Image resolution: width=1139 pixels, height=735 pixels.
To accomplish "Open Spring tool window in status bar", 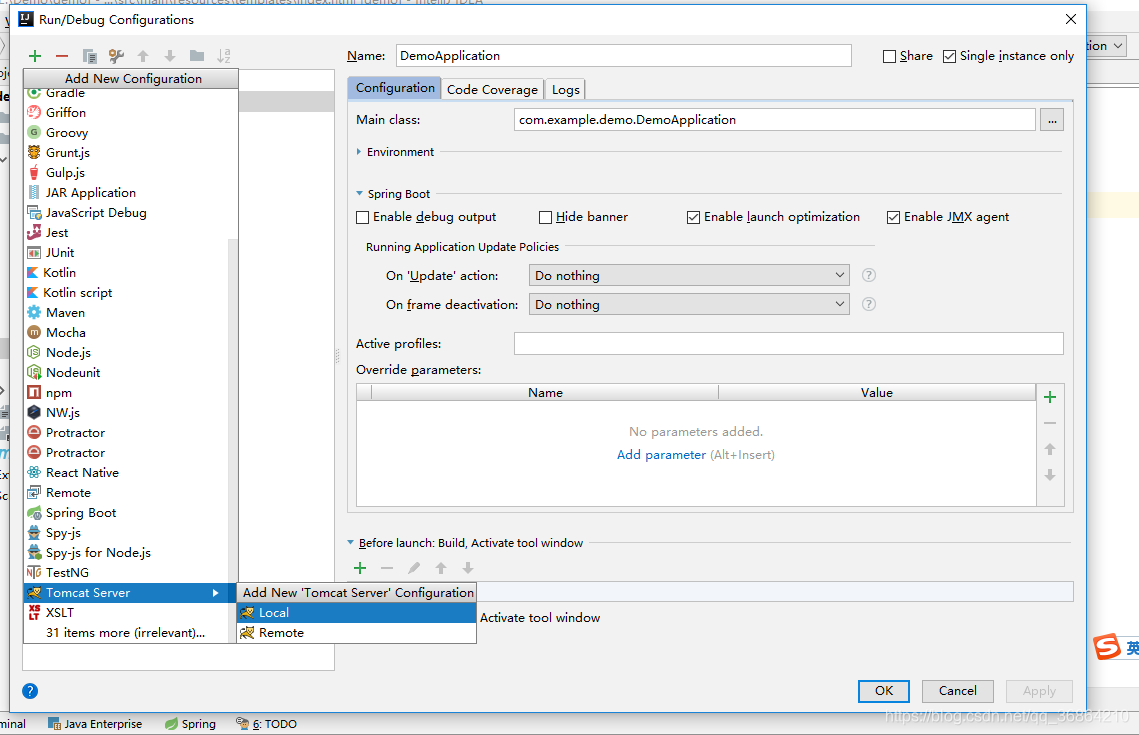I will tap(190, 724).
